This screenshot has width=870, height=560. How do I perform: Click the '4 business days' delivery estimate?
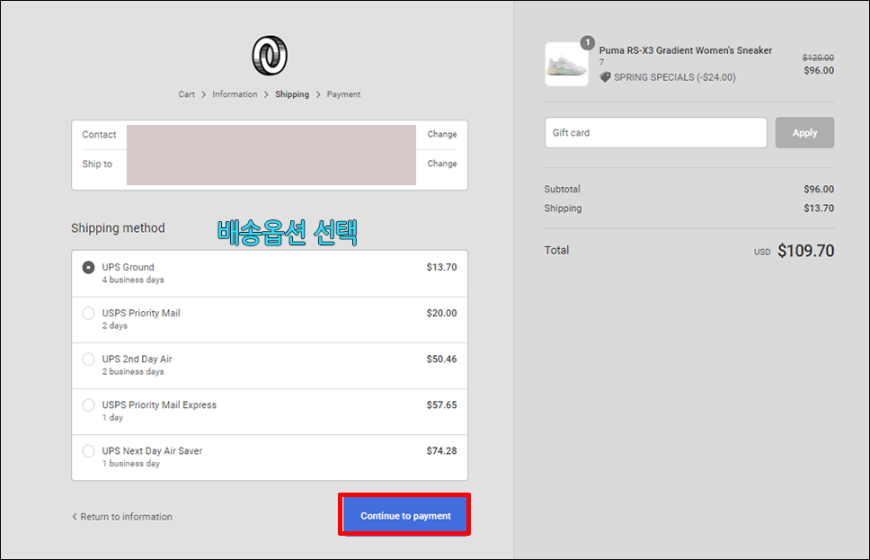pos(133,280)
